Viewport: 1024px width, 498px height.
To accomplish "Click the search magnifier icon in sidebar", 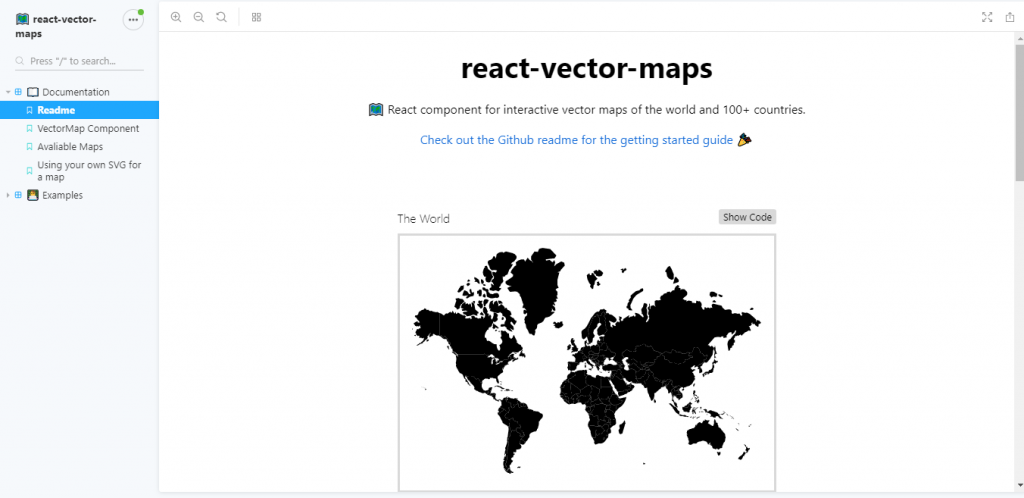I will click(x=20, y=61).
